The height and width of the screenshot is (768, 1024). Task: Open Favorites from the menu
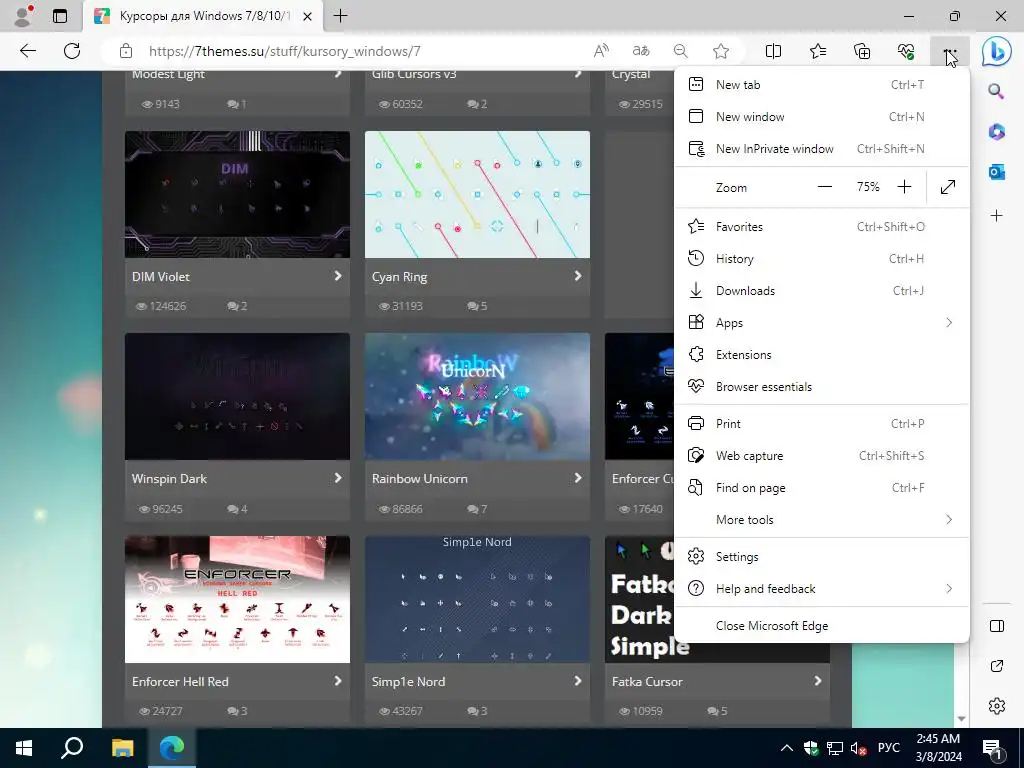click(822, 227)
